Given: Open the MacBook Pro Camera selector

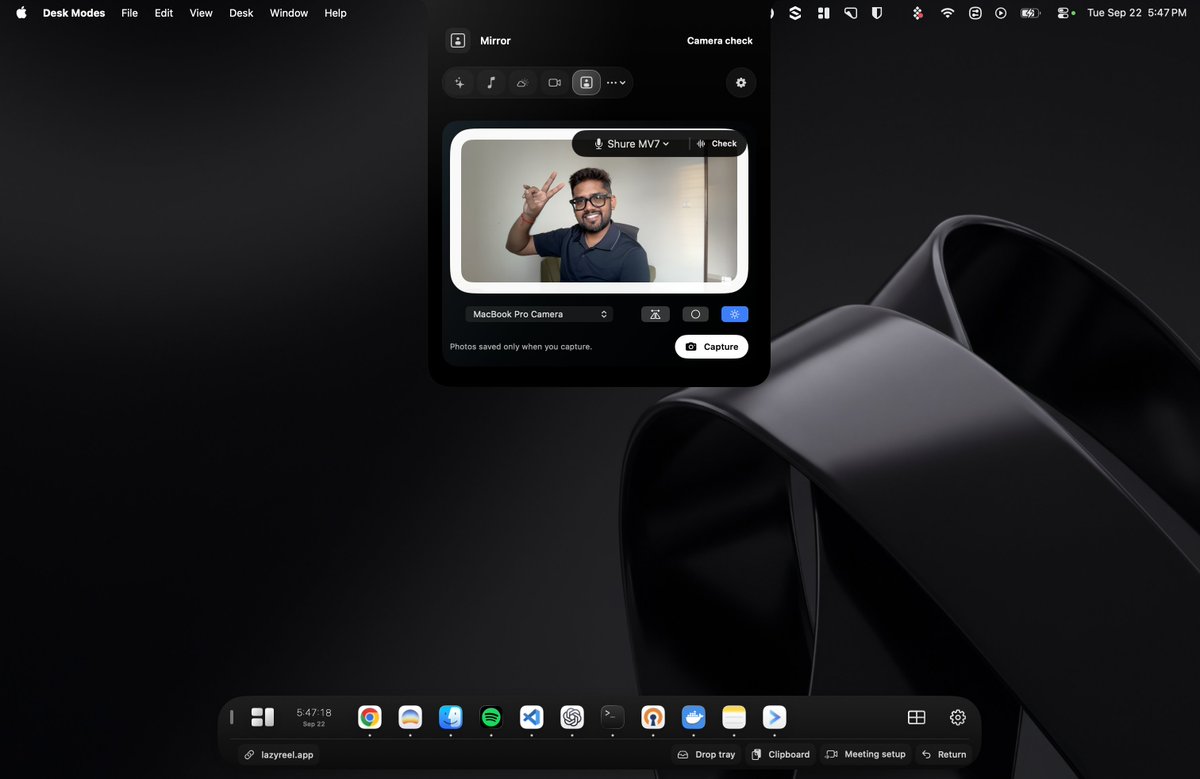Looking at the screenshot, I should point(539,314).
